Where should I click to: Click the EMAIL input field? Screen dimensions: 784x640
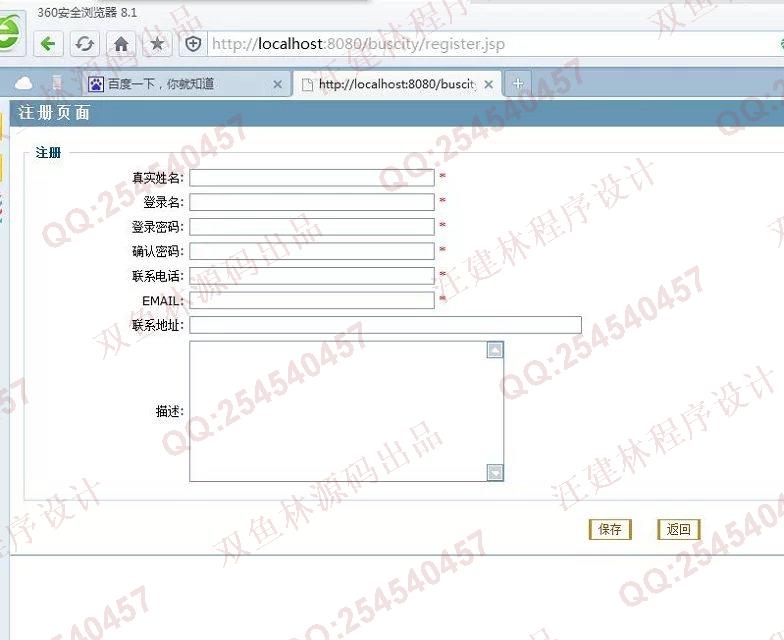[x=312, y=300]
